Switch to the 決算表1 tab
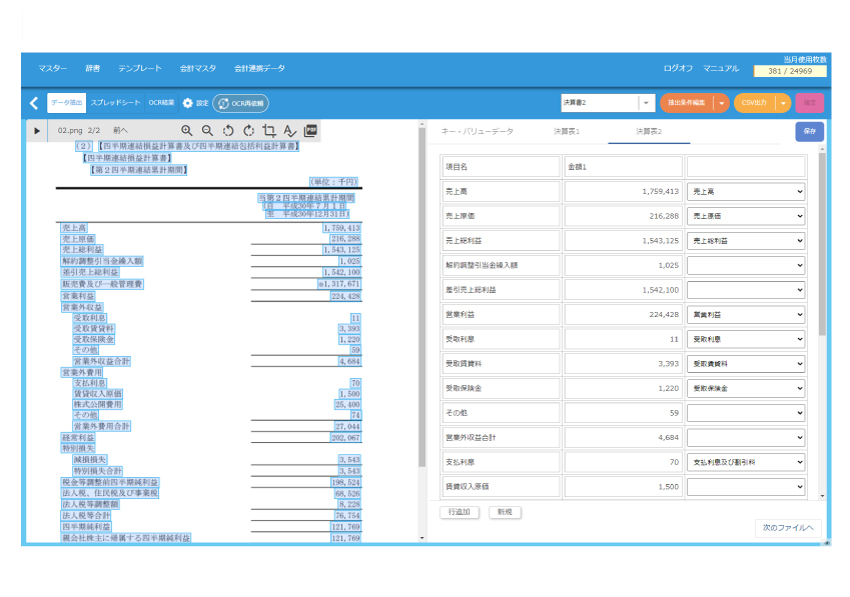Image resolution: width=850 pixels, height=597 pixels. 566,131
